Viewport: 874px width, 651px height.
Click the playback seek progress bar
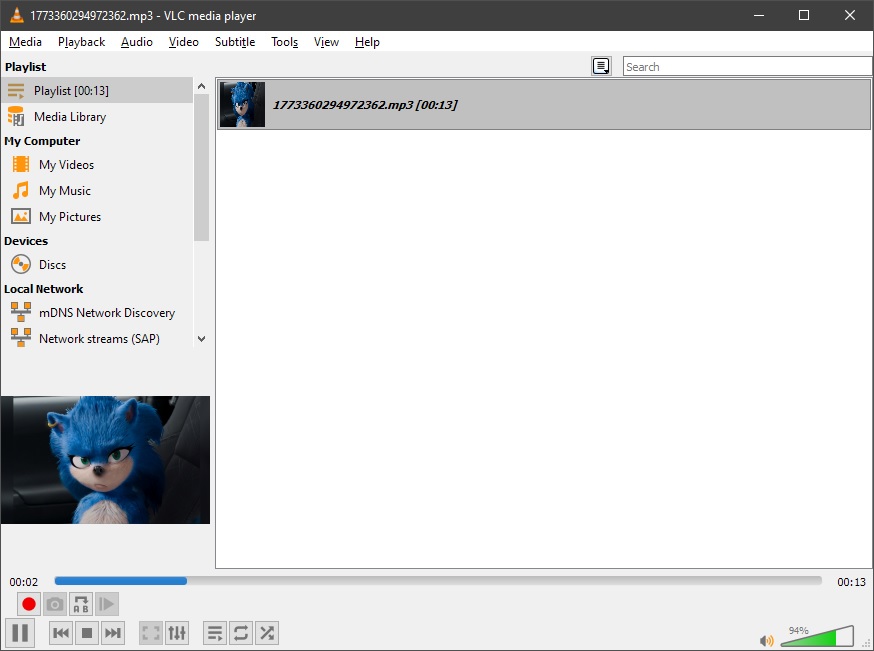(438, 581)
